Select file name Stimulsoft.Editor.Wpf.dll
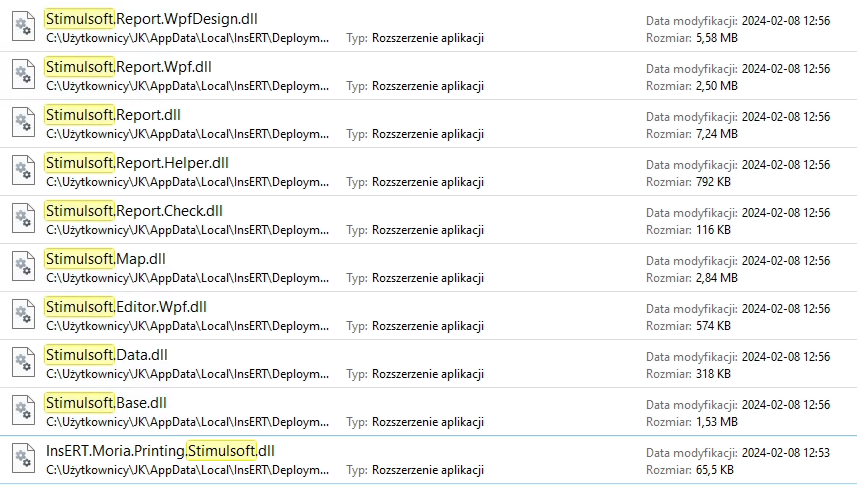Image resolution: width=857 pixels, height=495 pixels. (x=126, y=308)
